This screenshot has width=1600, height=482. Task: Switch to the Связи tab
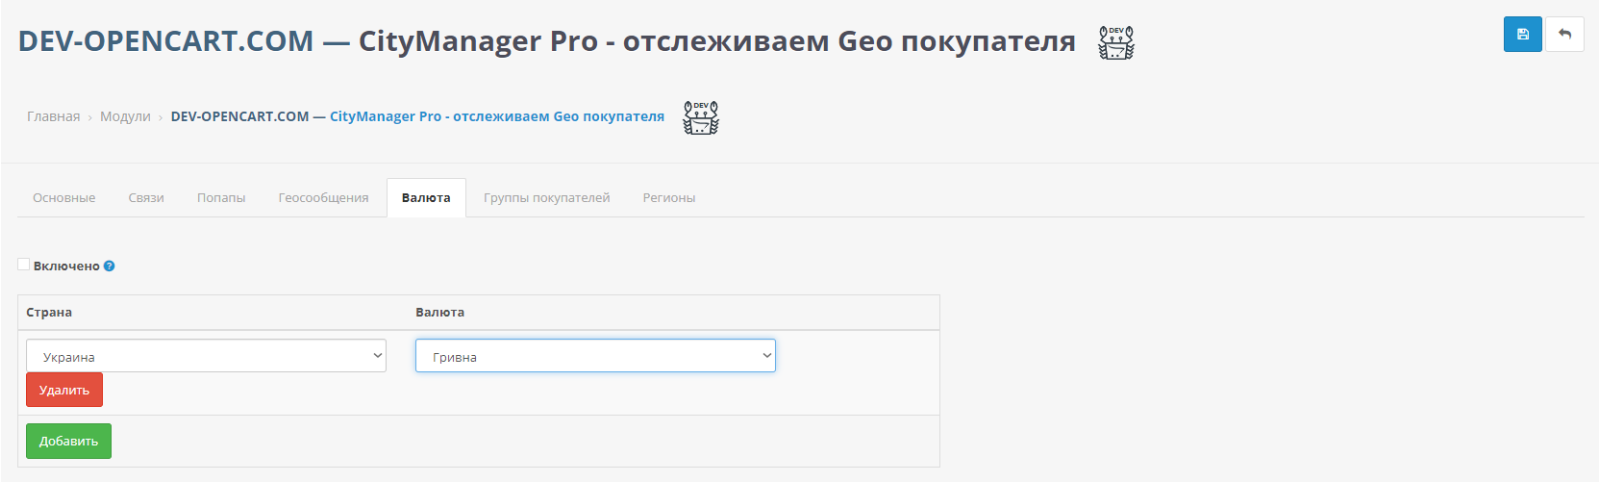point(146,198)
